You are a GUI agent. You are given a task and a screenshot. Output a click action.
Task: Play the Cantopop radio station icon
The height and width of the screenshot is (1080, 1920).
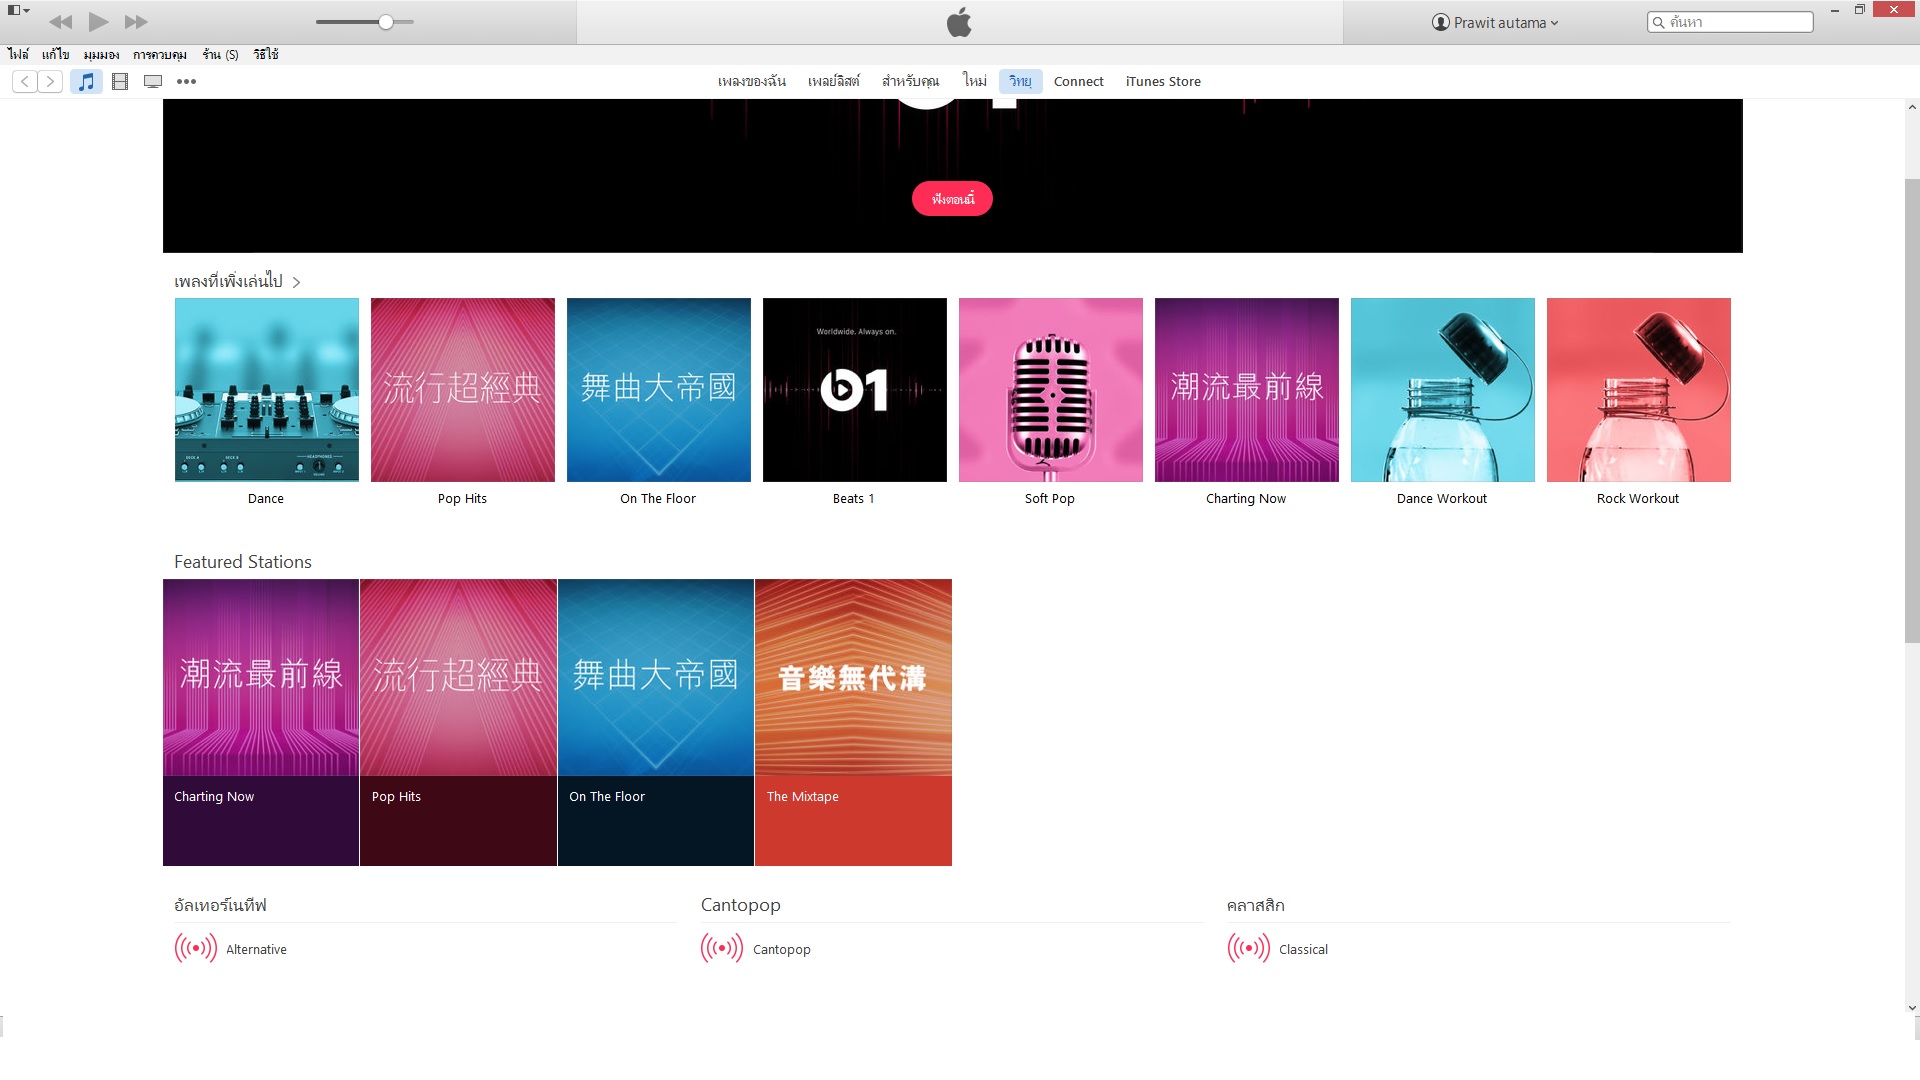pyautogui.click(x=722, y=947)
